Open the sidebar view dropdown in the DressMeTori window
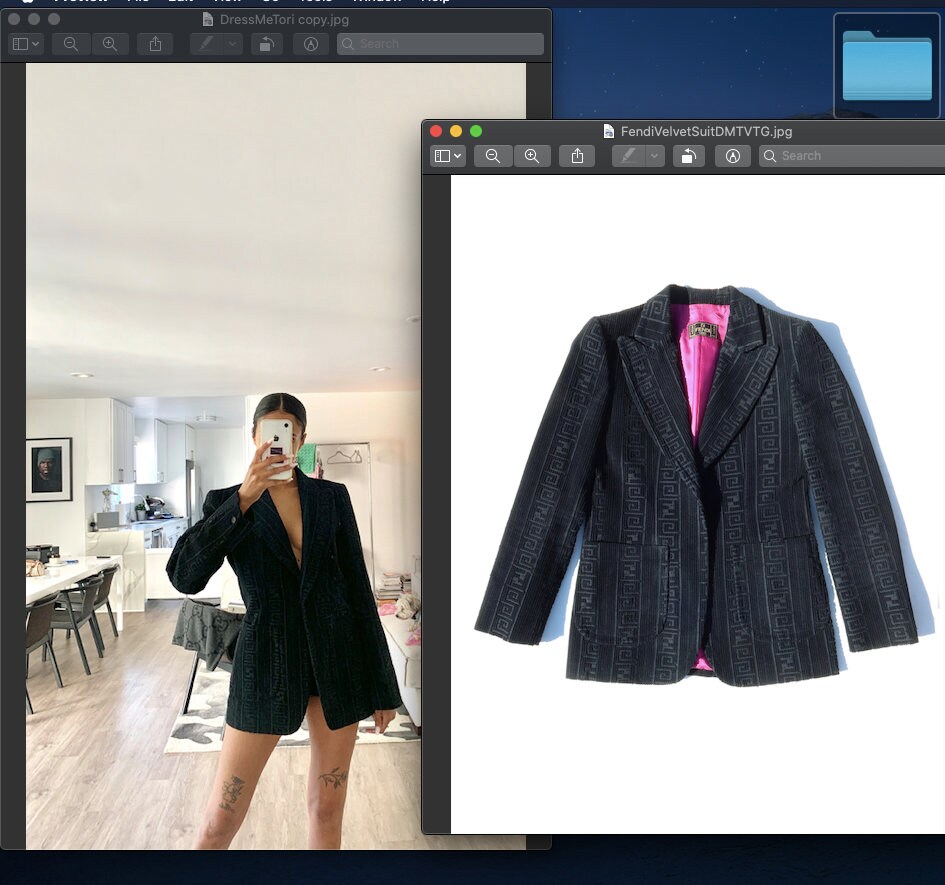This screenshot has width=945, height=885. 25,44
